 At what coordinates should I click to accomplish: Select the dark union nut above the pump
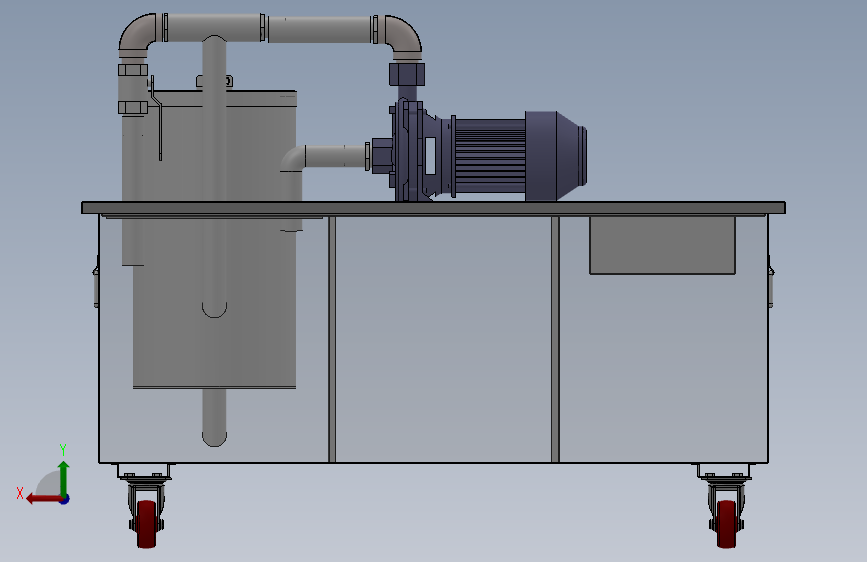[x=407, y=74]
